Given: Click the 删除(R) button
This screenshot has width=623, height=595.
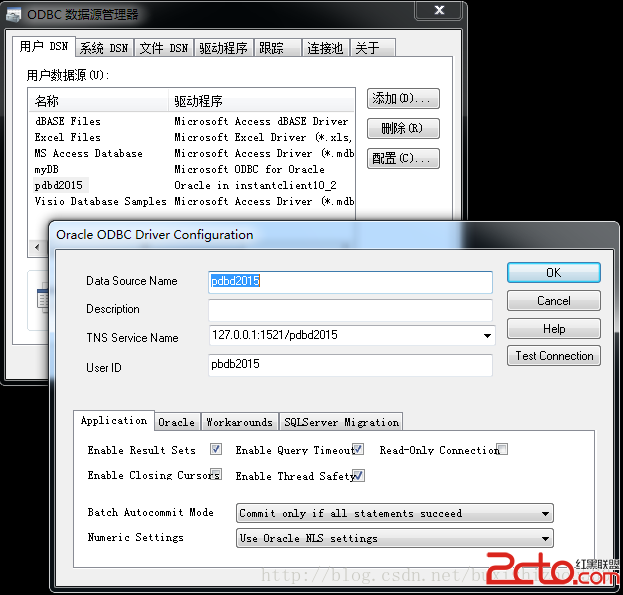Looking at the screenshot, I should (x=403, y=129).
